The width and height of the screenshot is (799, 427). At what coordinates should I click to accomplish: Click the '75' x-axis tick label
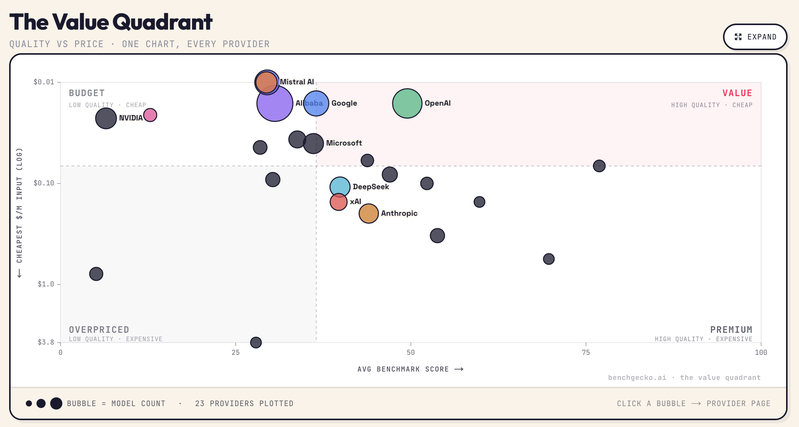coord(585,352)
